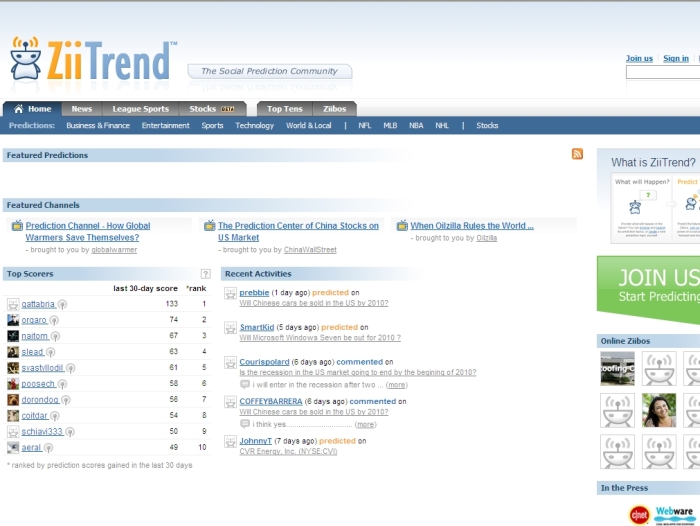Click the Sign in link

pyautogui.click(x=675, y=58)
